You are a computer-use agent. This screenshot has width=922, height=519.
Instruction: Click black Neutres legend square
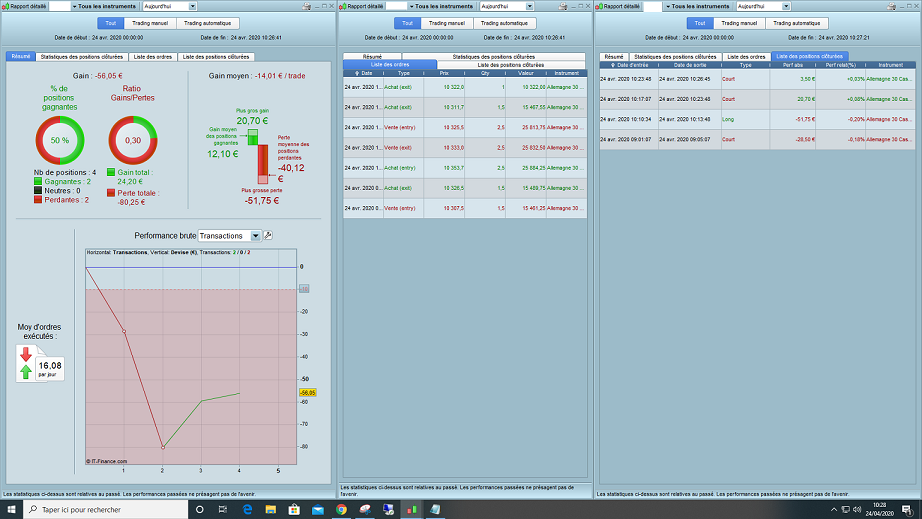click(38, 190)
